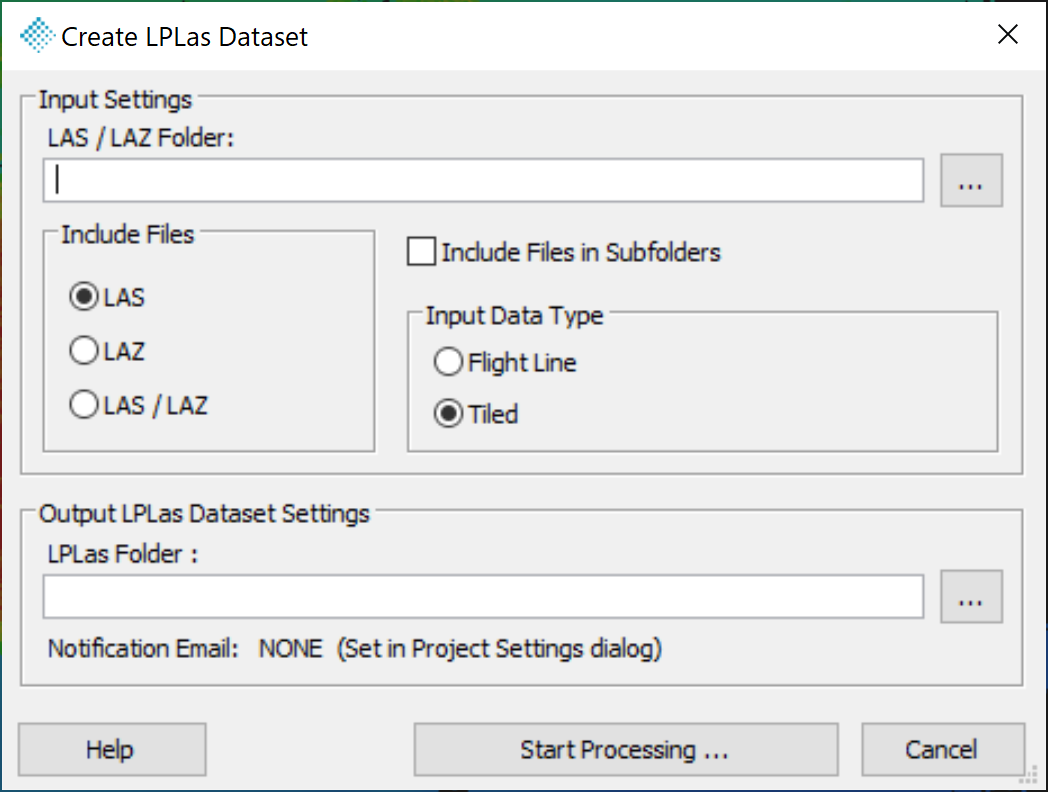Browse for the LAS / LAZ input folder
The height and width of the screenshot is (792, 1048).
pos(971,180)
